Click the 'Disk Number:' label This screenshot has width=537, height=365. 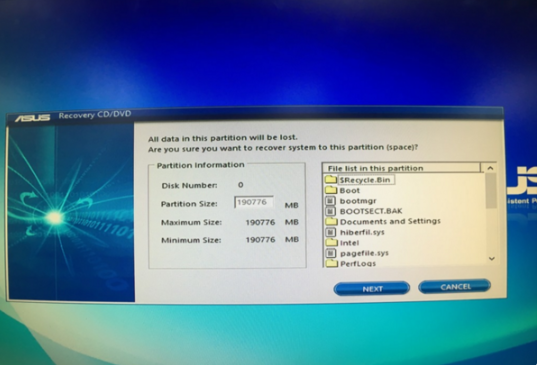189,186
